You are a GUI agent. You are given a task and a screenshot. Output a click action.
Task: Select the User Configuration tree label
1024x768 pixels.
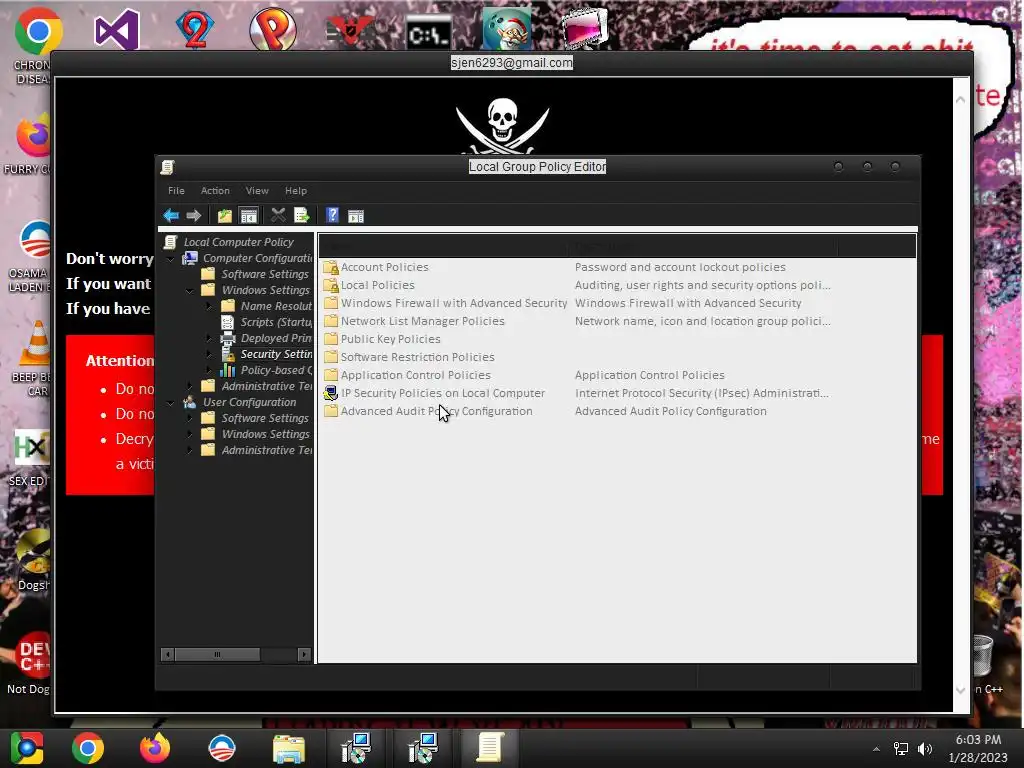pos(249,402)
